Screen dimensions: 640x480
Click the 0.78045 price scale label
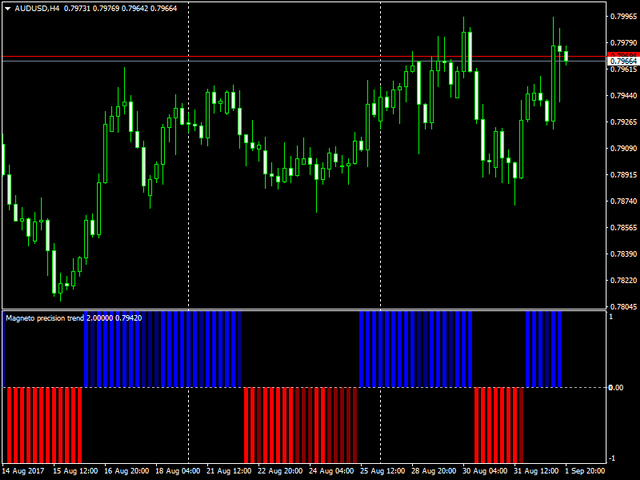pyautogui.click(x=623, y=307)
